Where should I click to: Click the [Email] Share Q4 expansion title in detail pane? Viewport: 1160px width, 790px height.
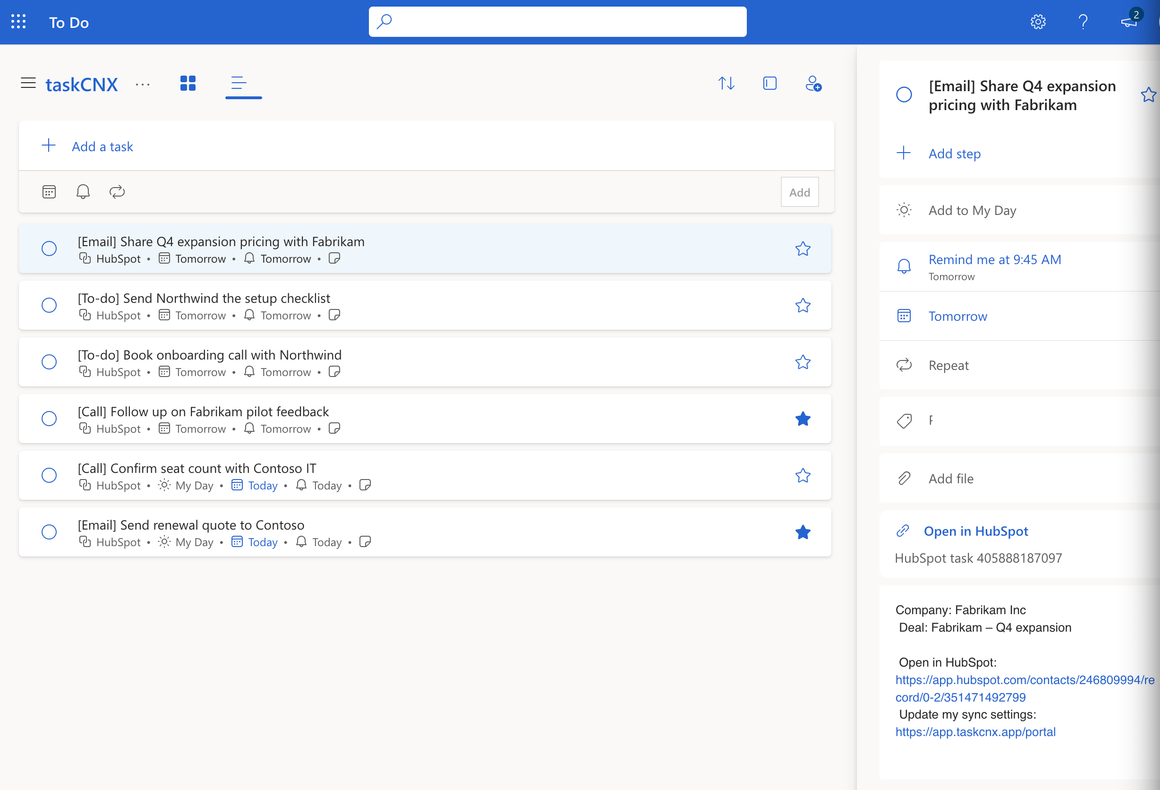(x=1022, y=95)
